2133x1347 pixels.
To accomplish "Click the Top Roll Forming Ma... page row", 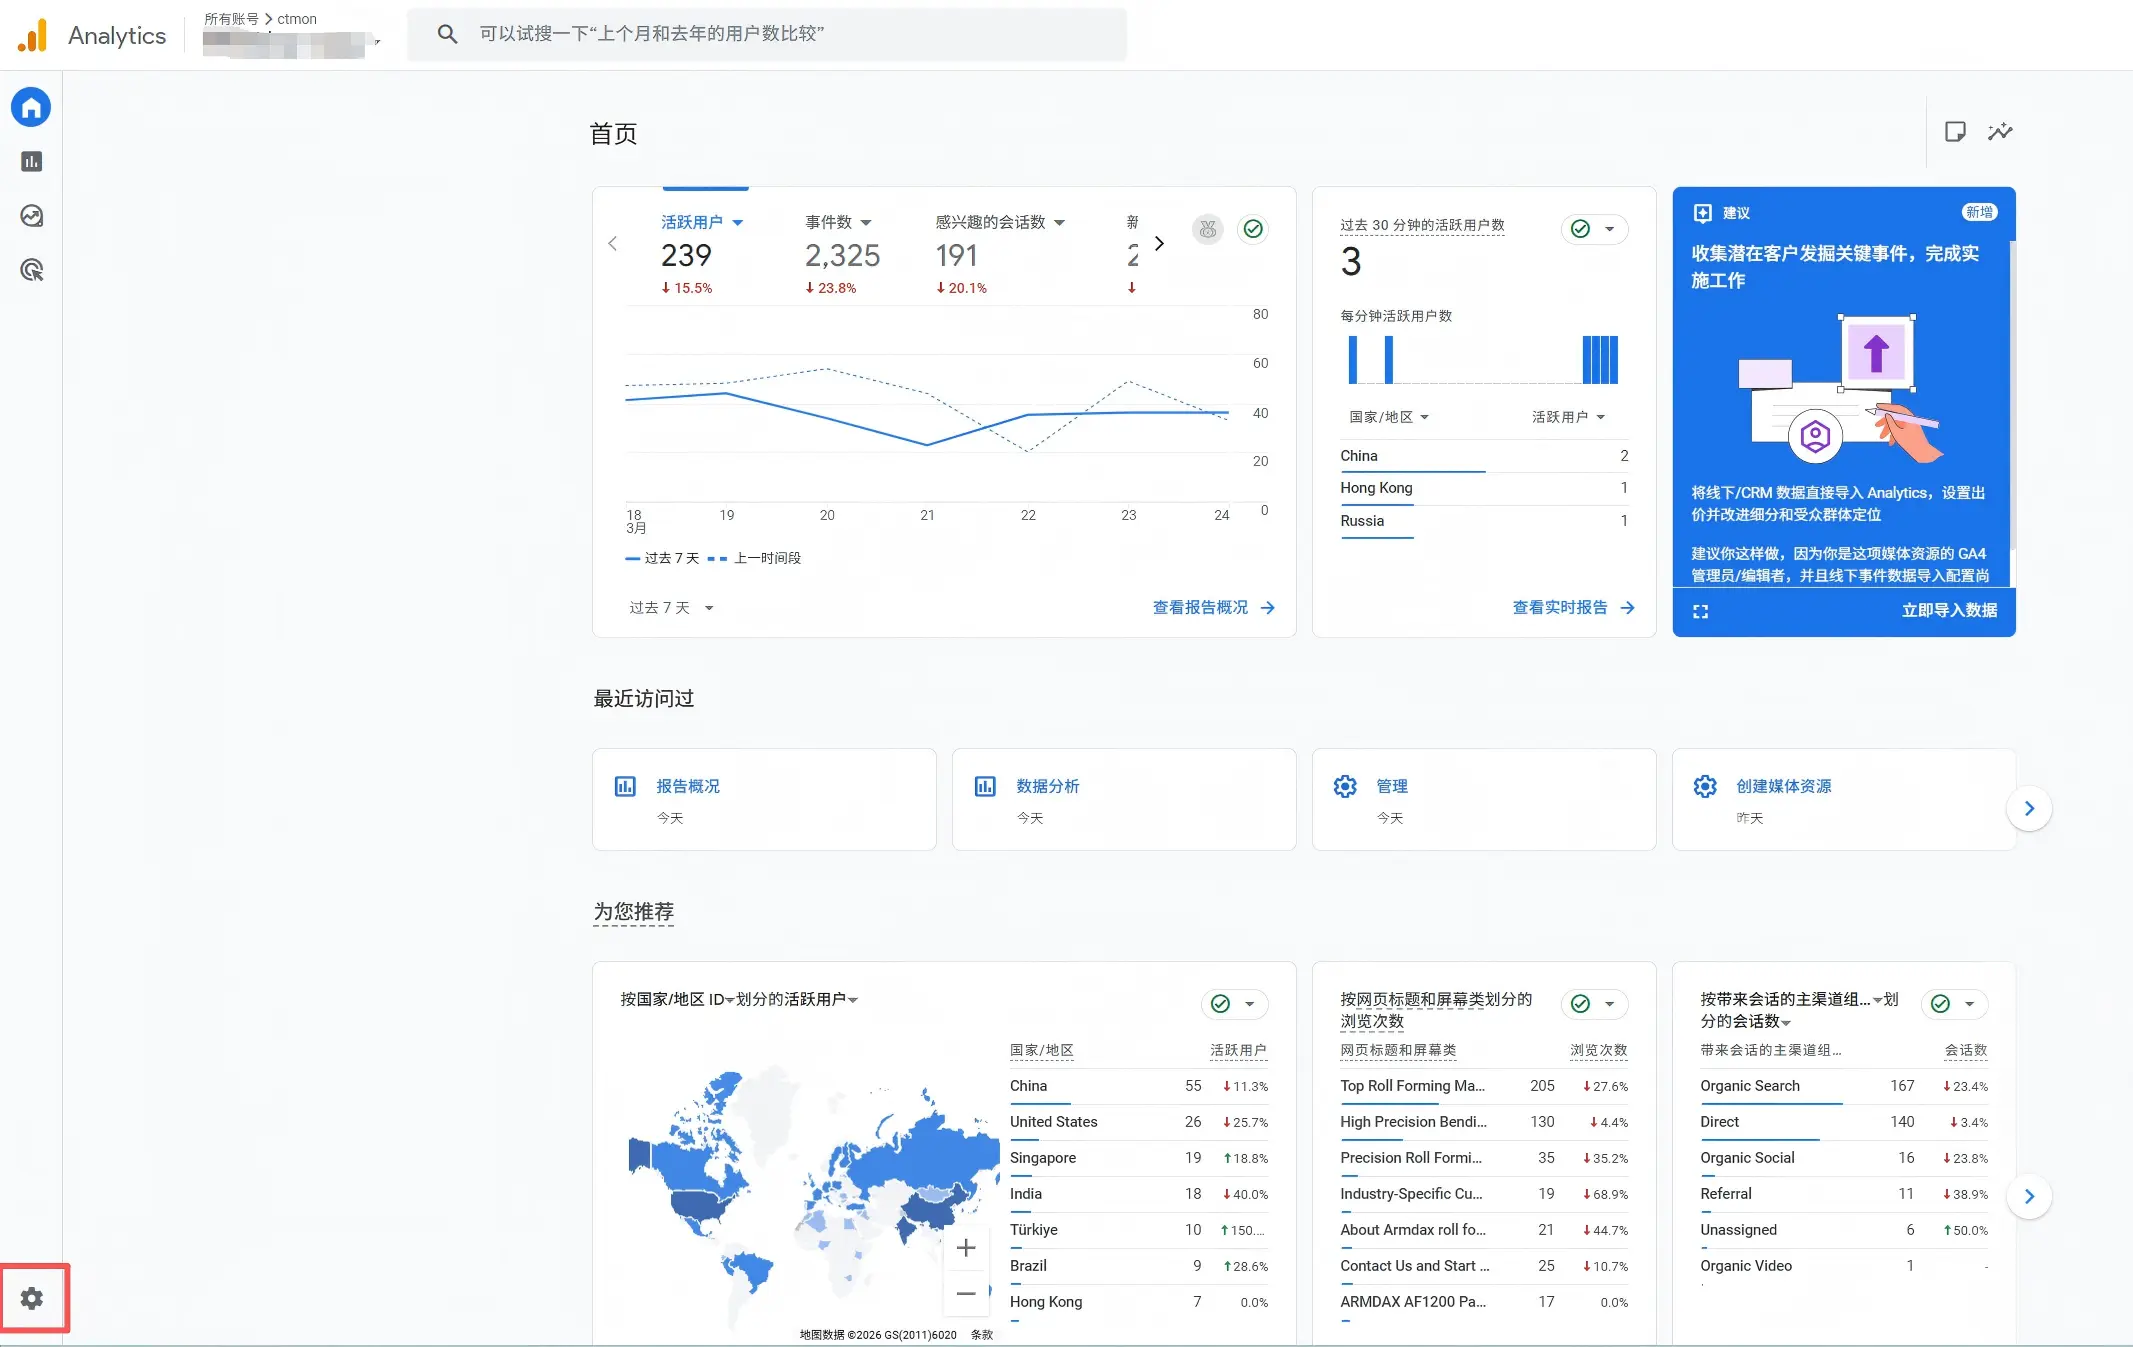I will [x=1484, y=1086].
